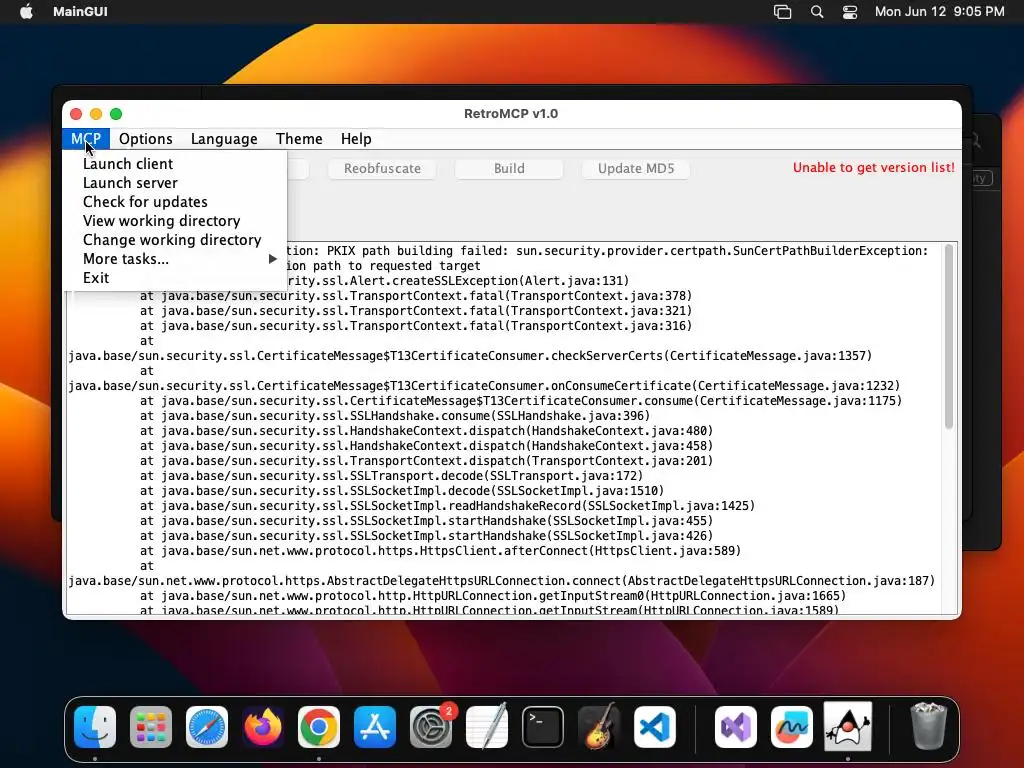Screen dimensions: 1024x768
Task: Open the Apple menu
Action: point(26,12)
